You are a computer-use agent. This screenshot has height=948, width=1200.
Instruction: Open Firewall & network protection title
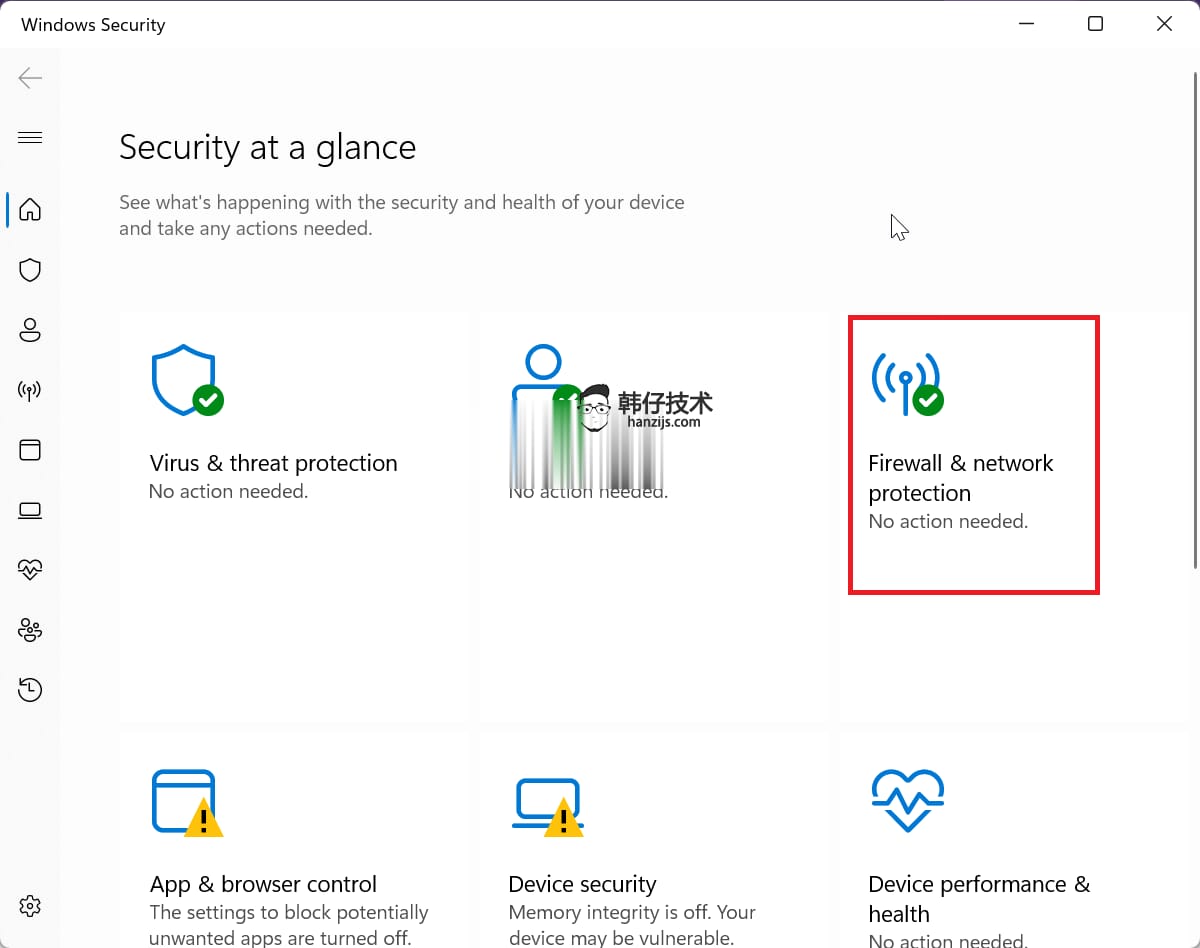(x=961, y=478)
